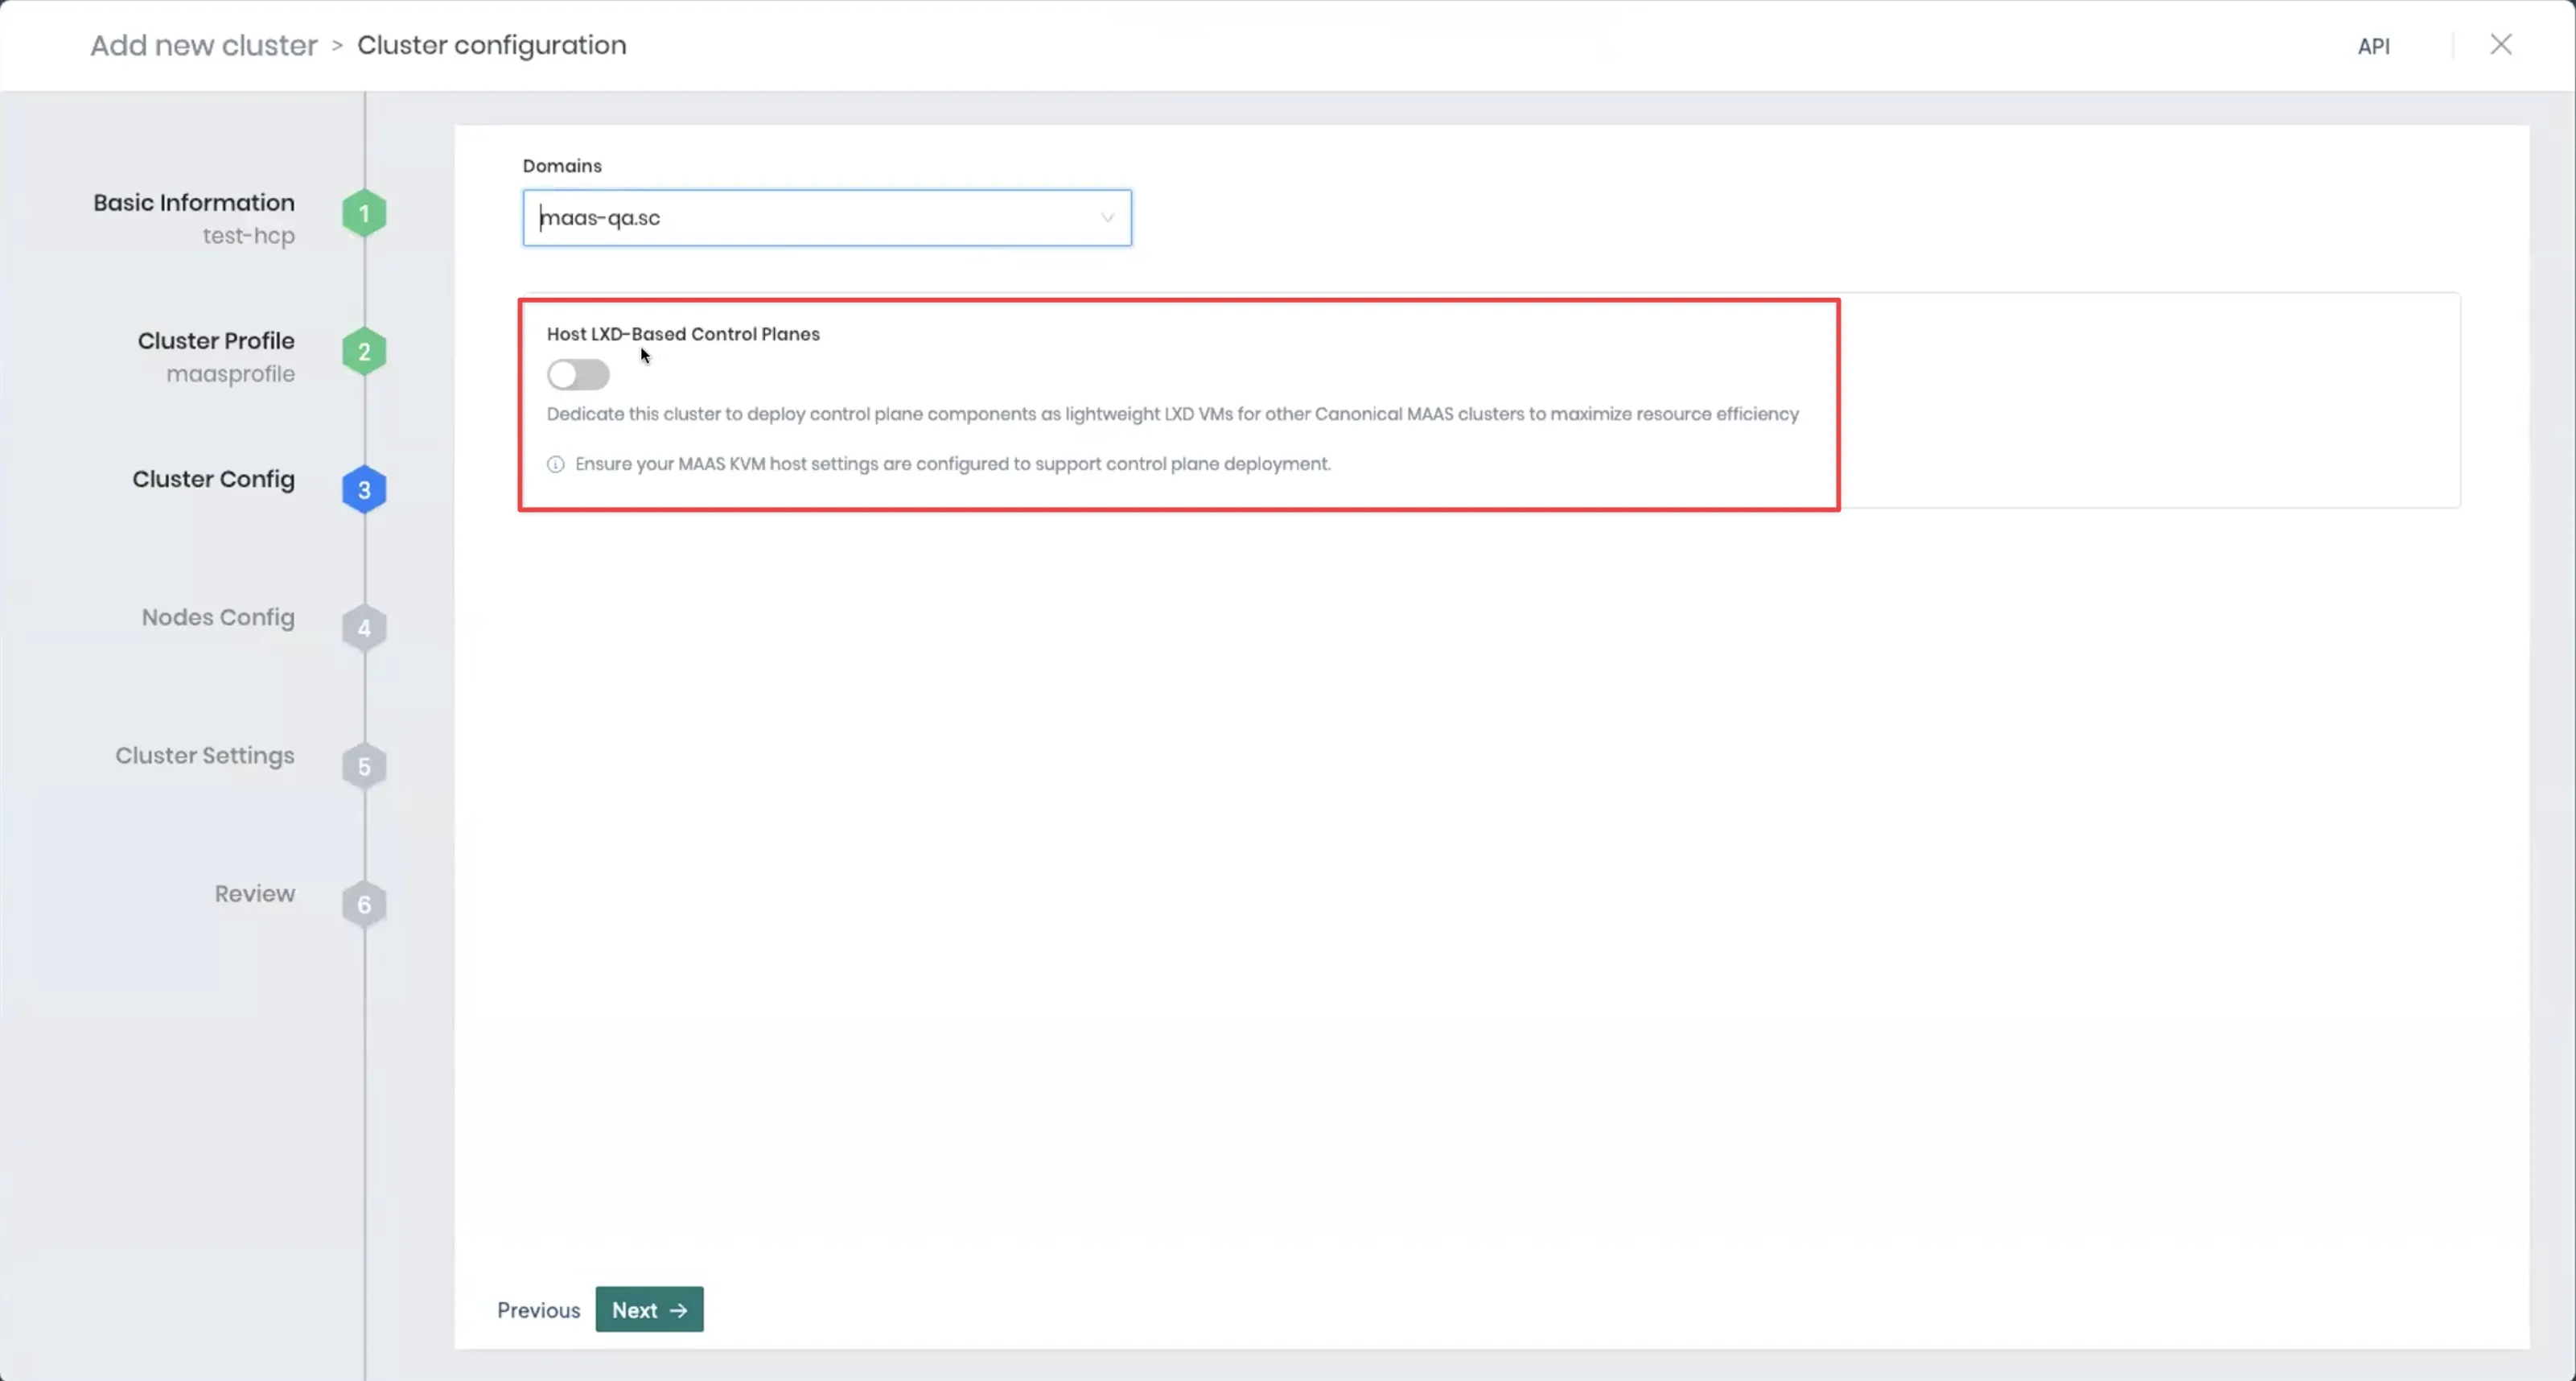Screen dimensions: 2576x1381
Task: Click Add new cluster breadcrumb
Action: 204,45
